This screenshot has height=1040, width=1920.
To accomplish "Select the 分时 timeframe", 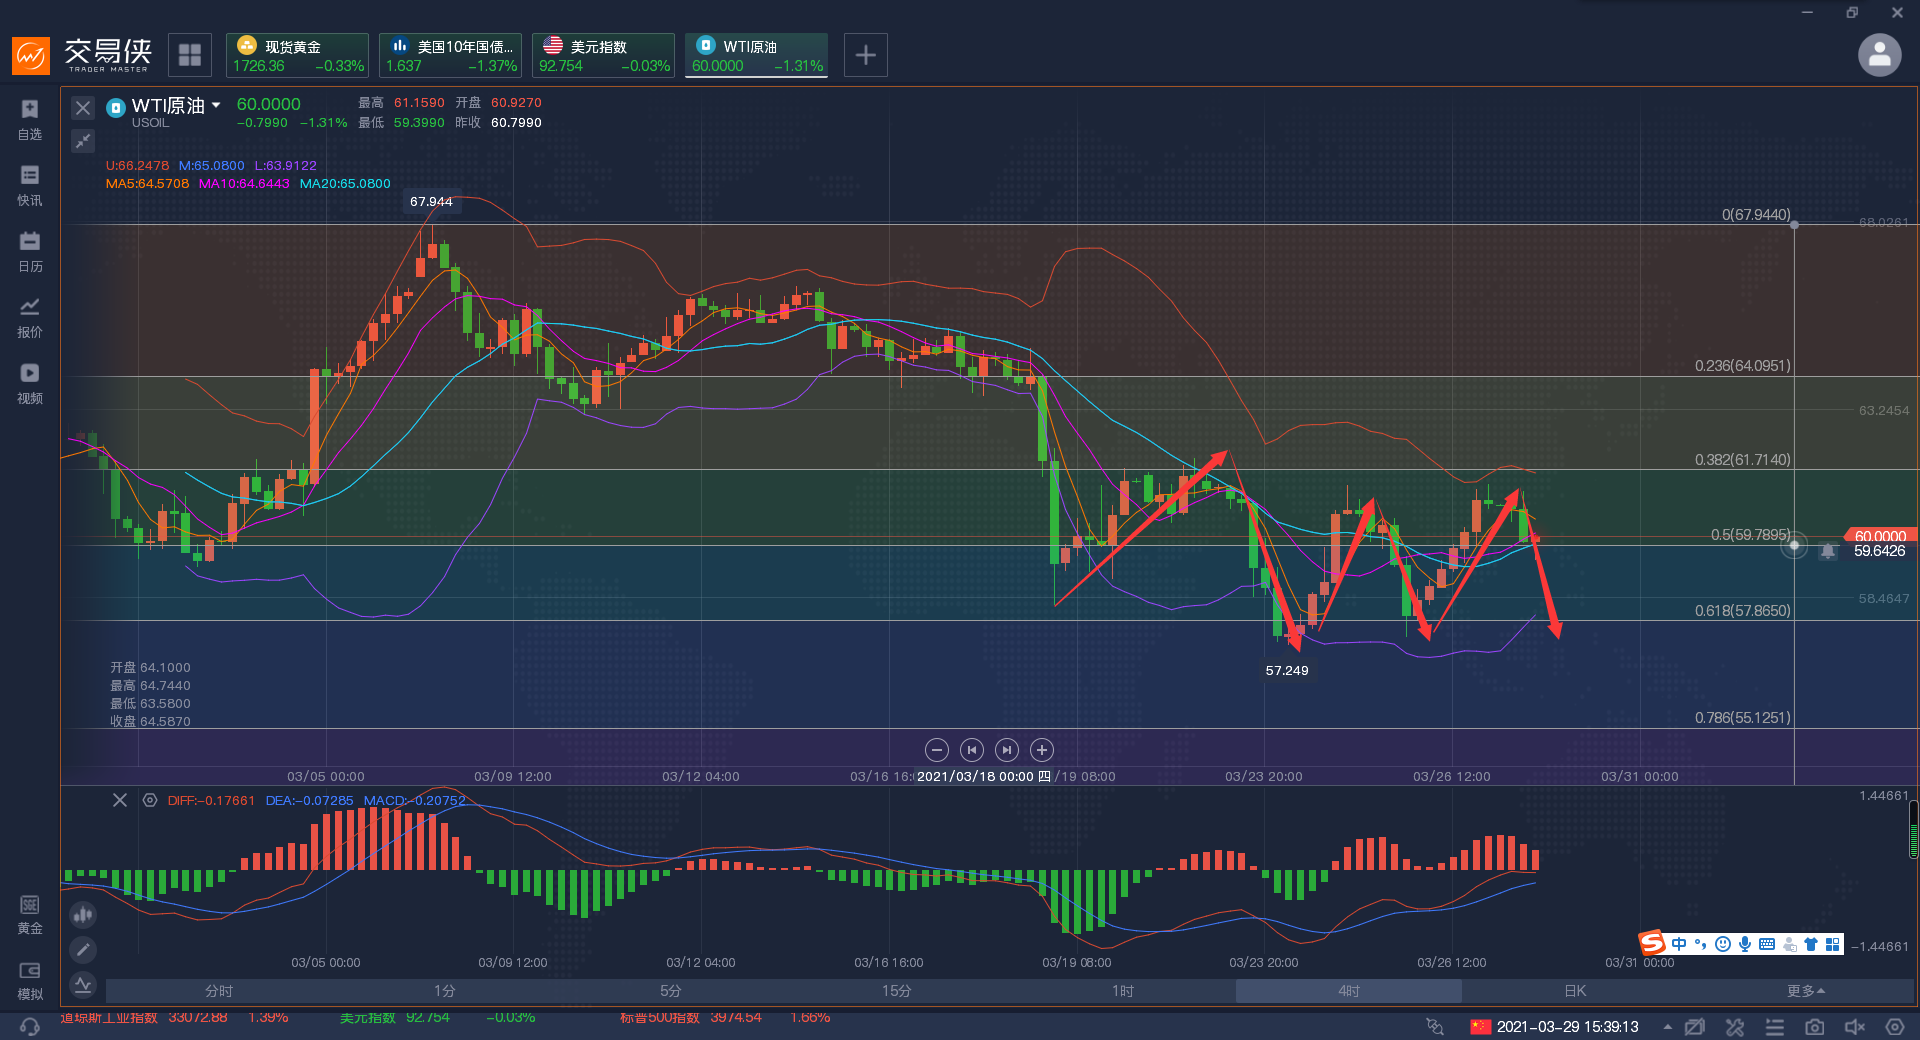I will coord(219,991).
